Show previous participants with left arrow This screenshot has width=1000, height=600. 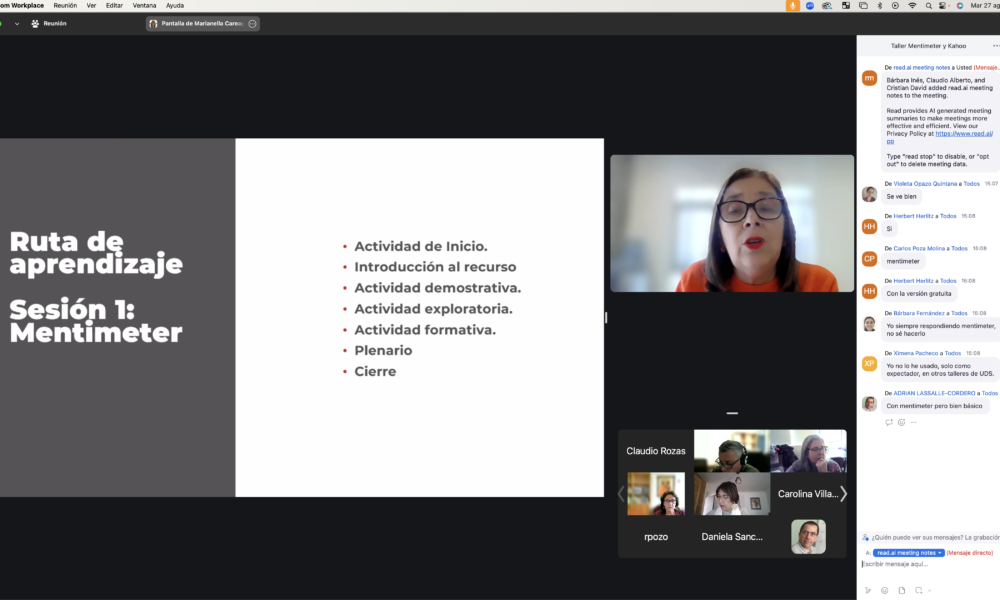621,494
